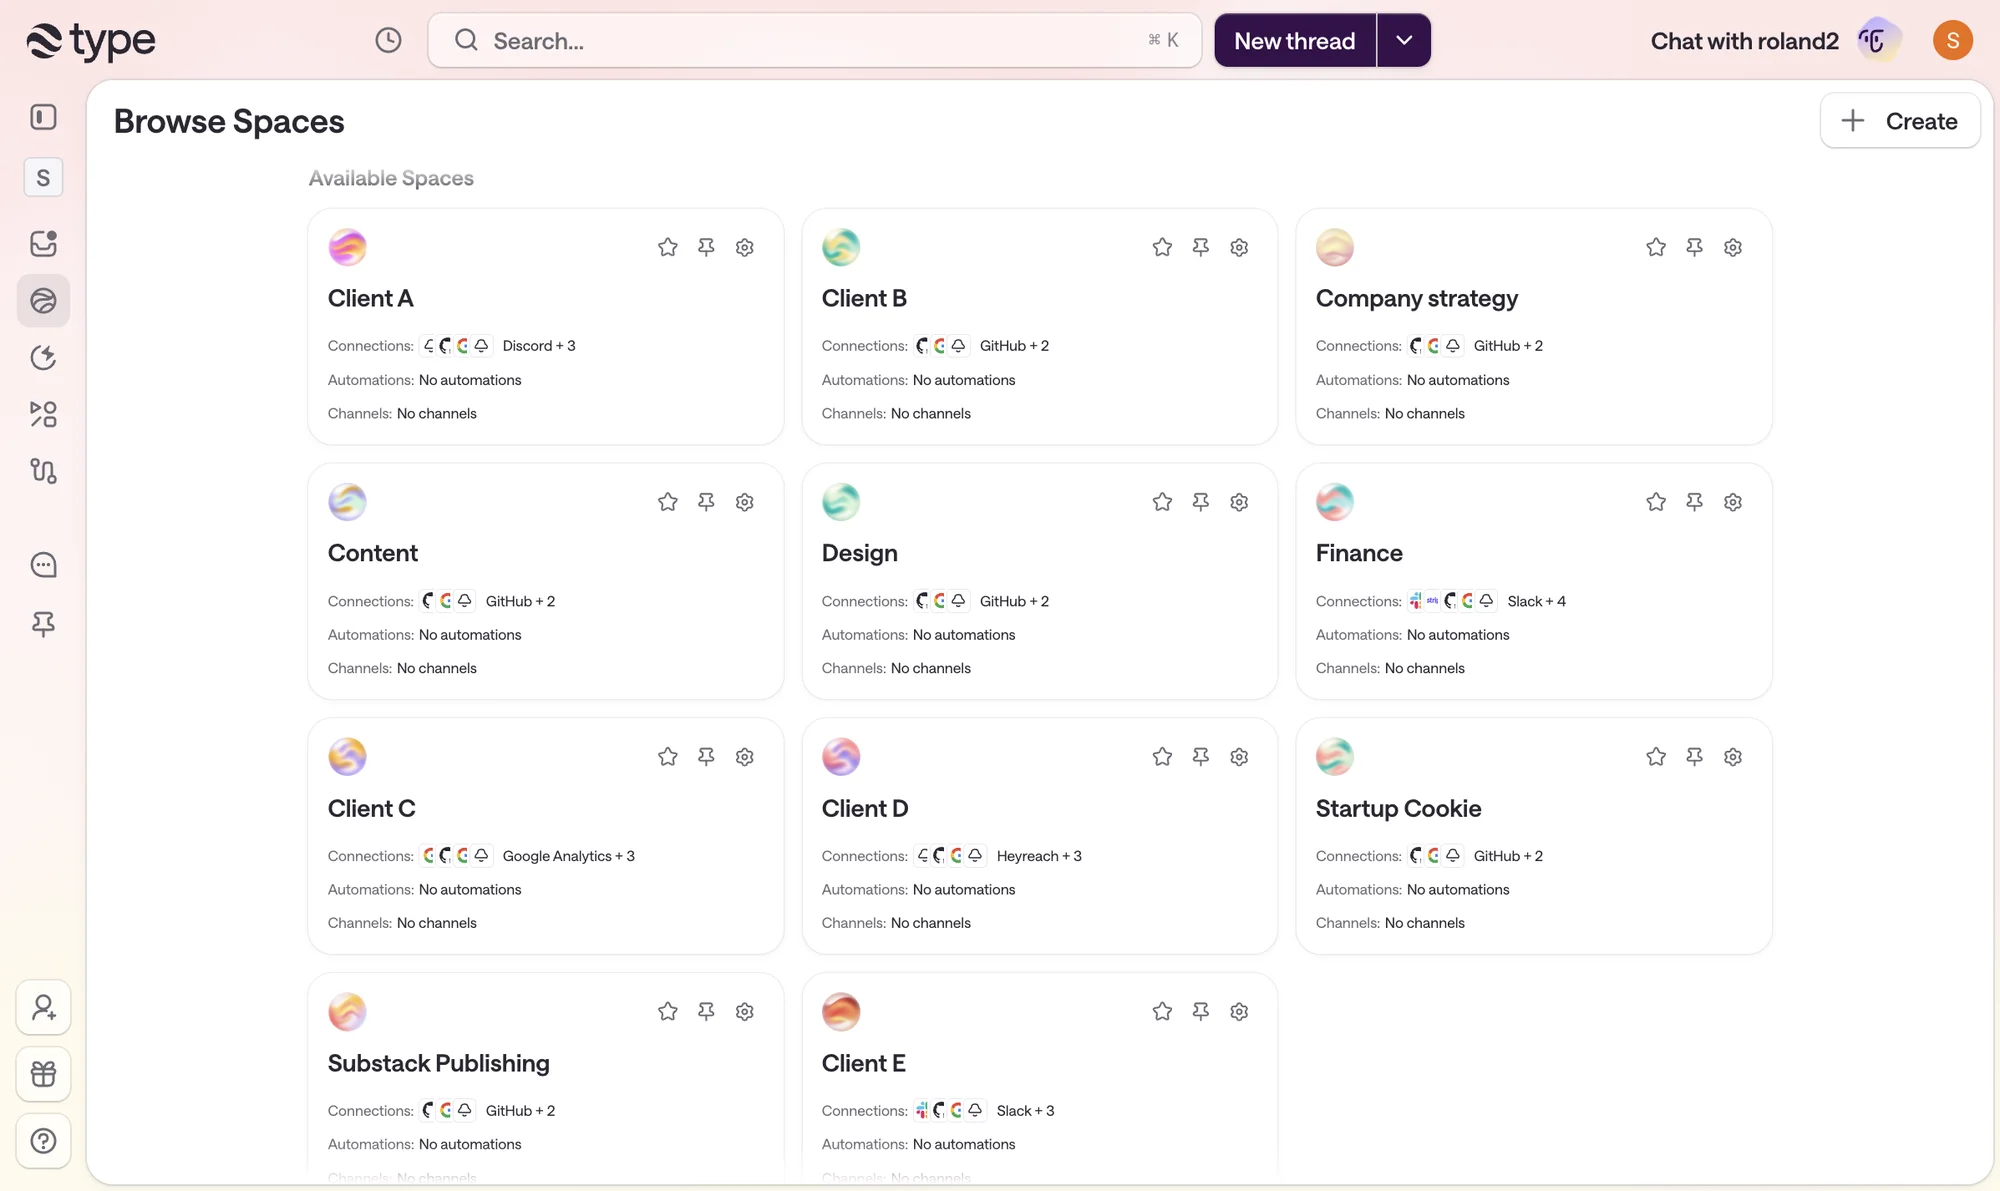The height and width of the screenshot is (1191, 2000).
Task: Open Chat with roland2
Action: pyautogui.click(x=1744, y=41)
